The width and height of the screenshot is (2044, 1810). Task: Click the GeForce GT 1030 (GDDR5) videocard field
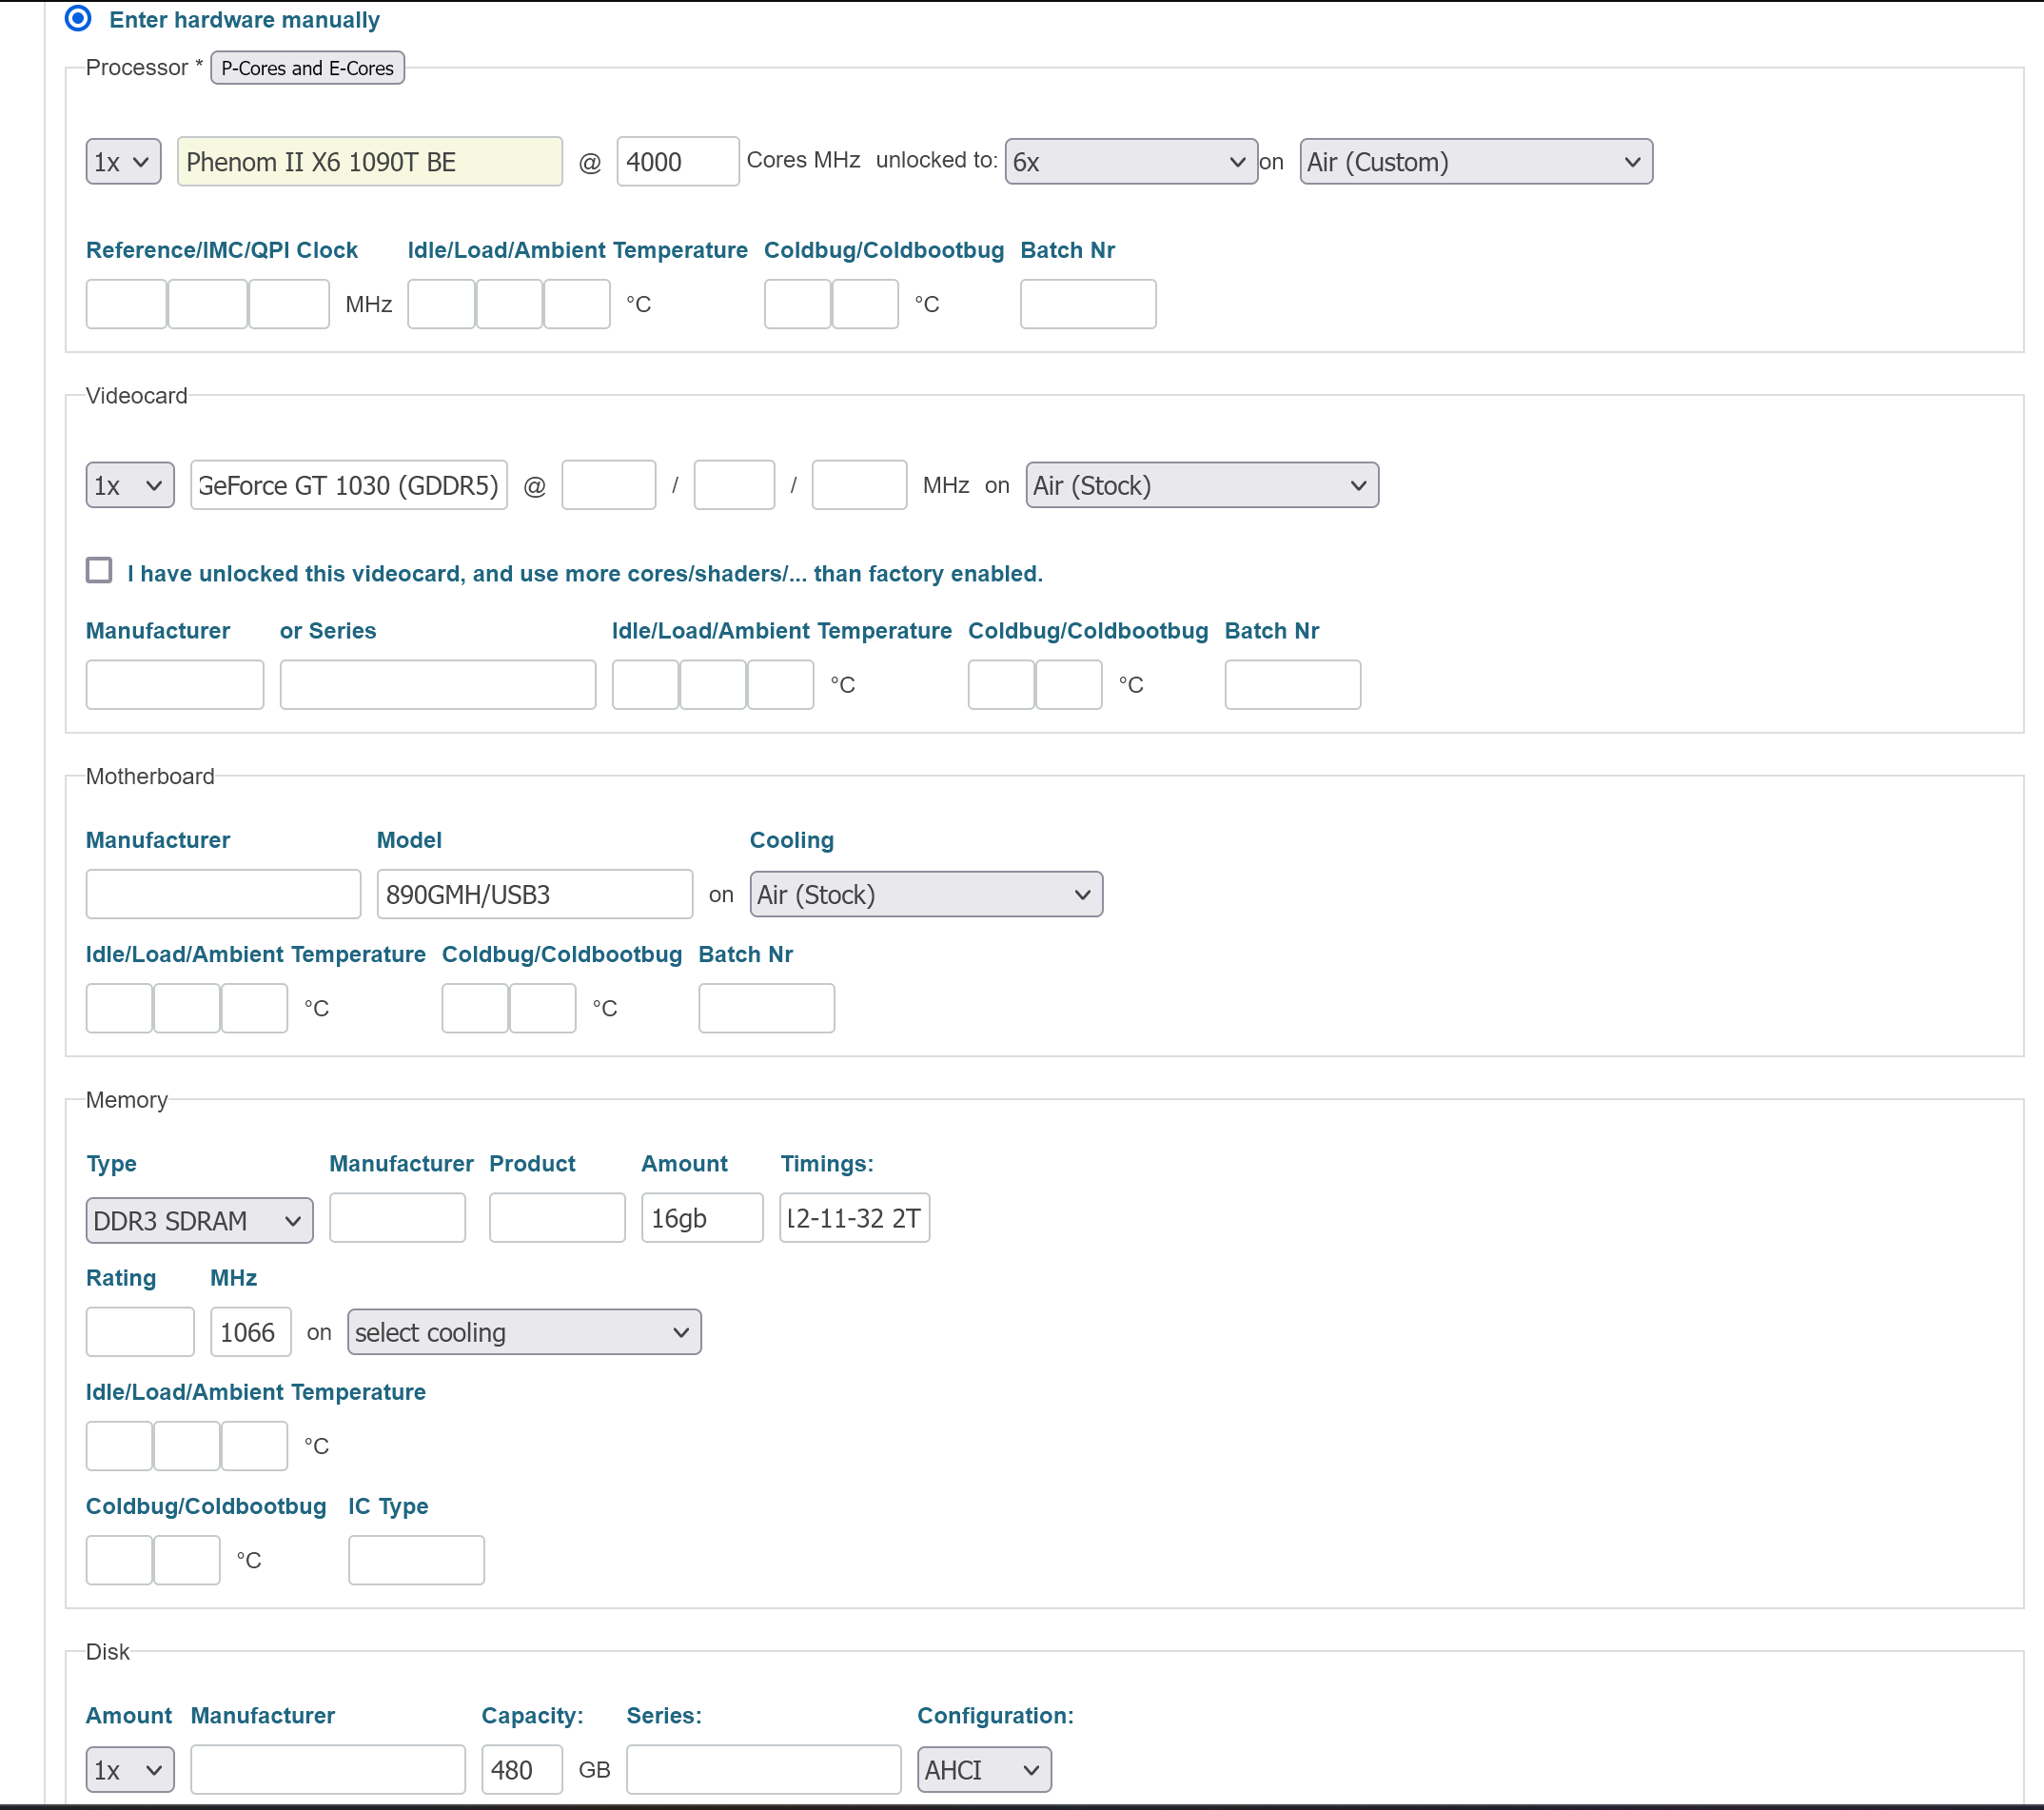[348, 485]
